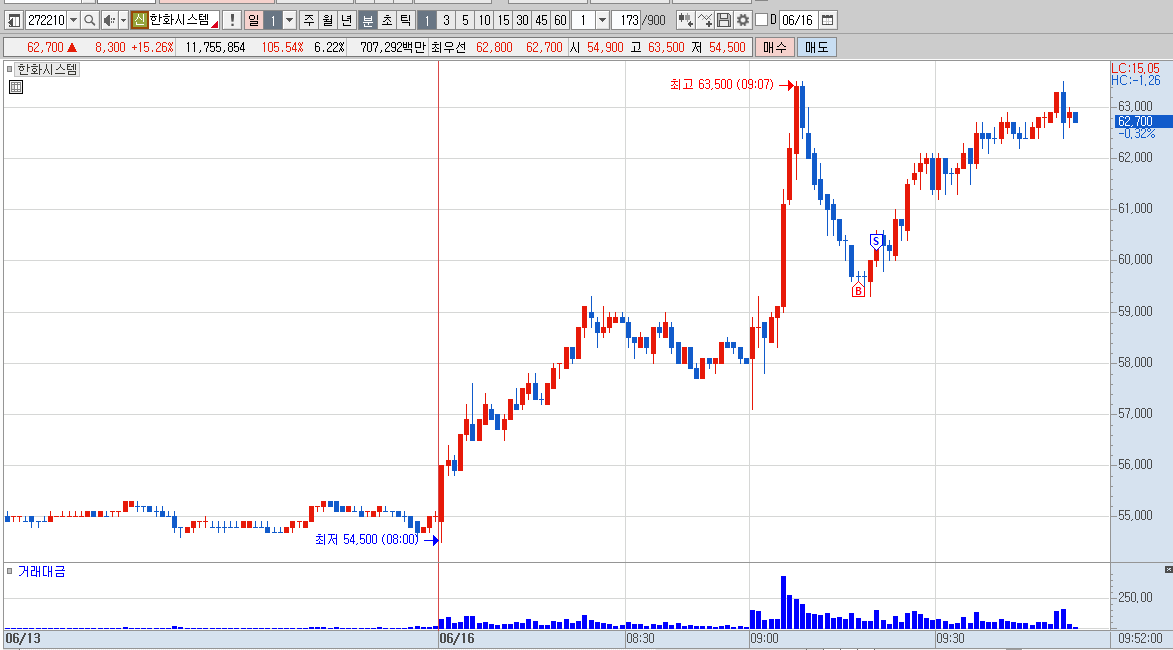Select the 60 minute interval tab
Viewport: 1173px width, 650px height.
click(560, 20)
